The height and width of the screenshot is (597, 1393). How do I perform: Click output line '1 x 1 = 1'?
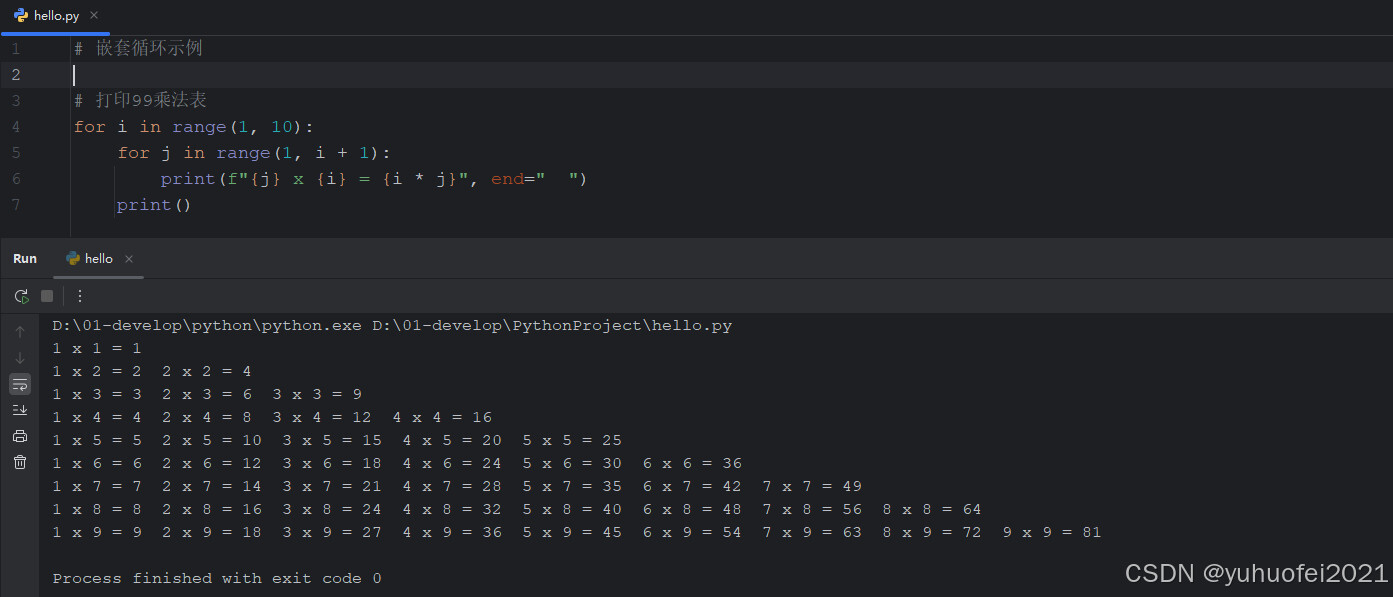coord(97,349)
